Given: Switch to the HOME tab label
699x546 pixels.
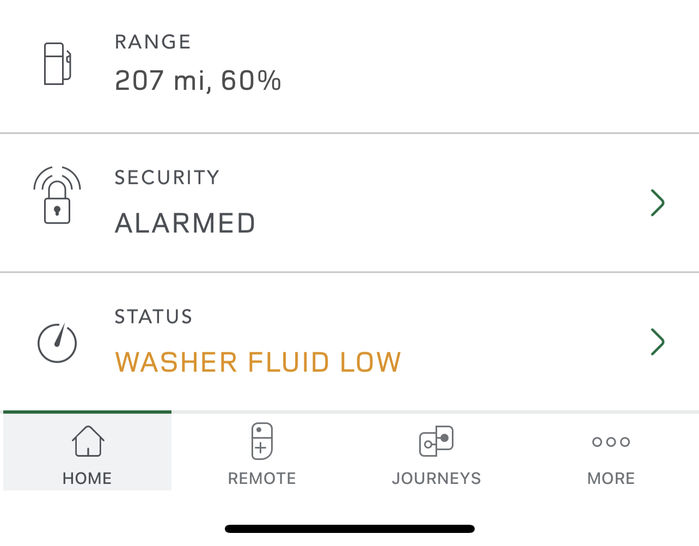Looking at the screenshot, I should click(x=87, y=478).
